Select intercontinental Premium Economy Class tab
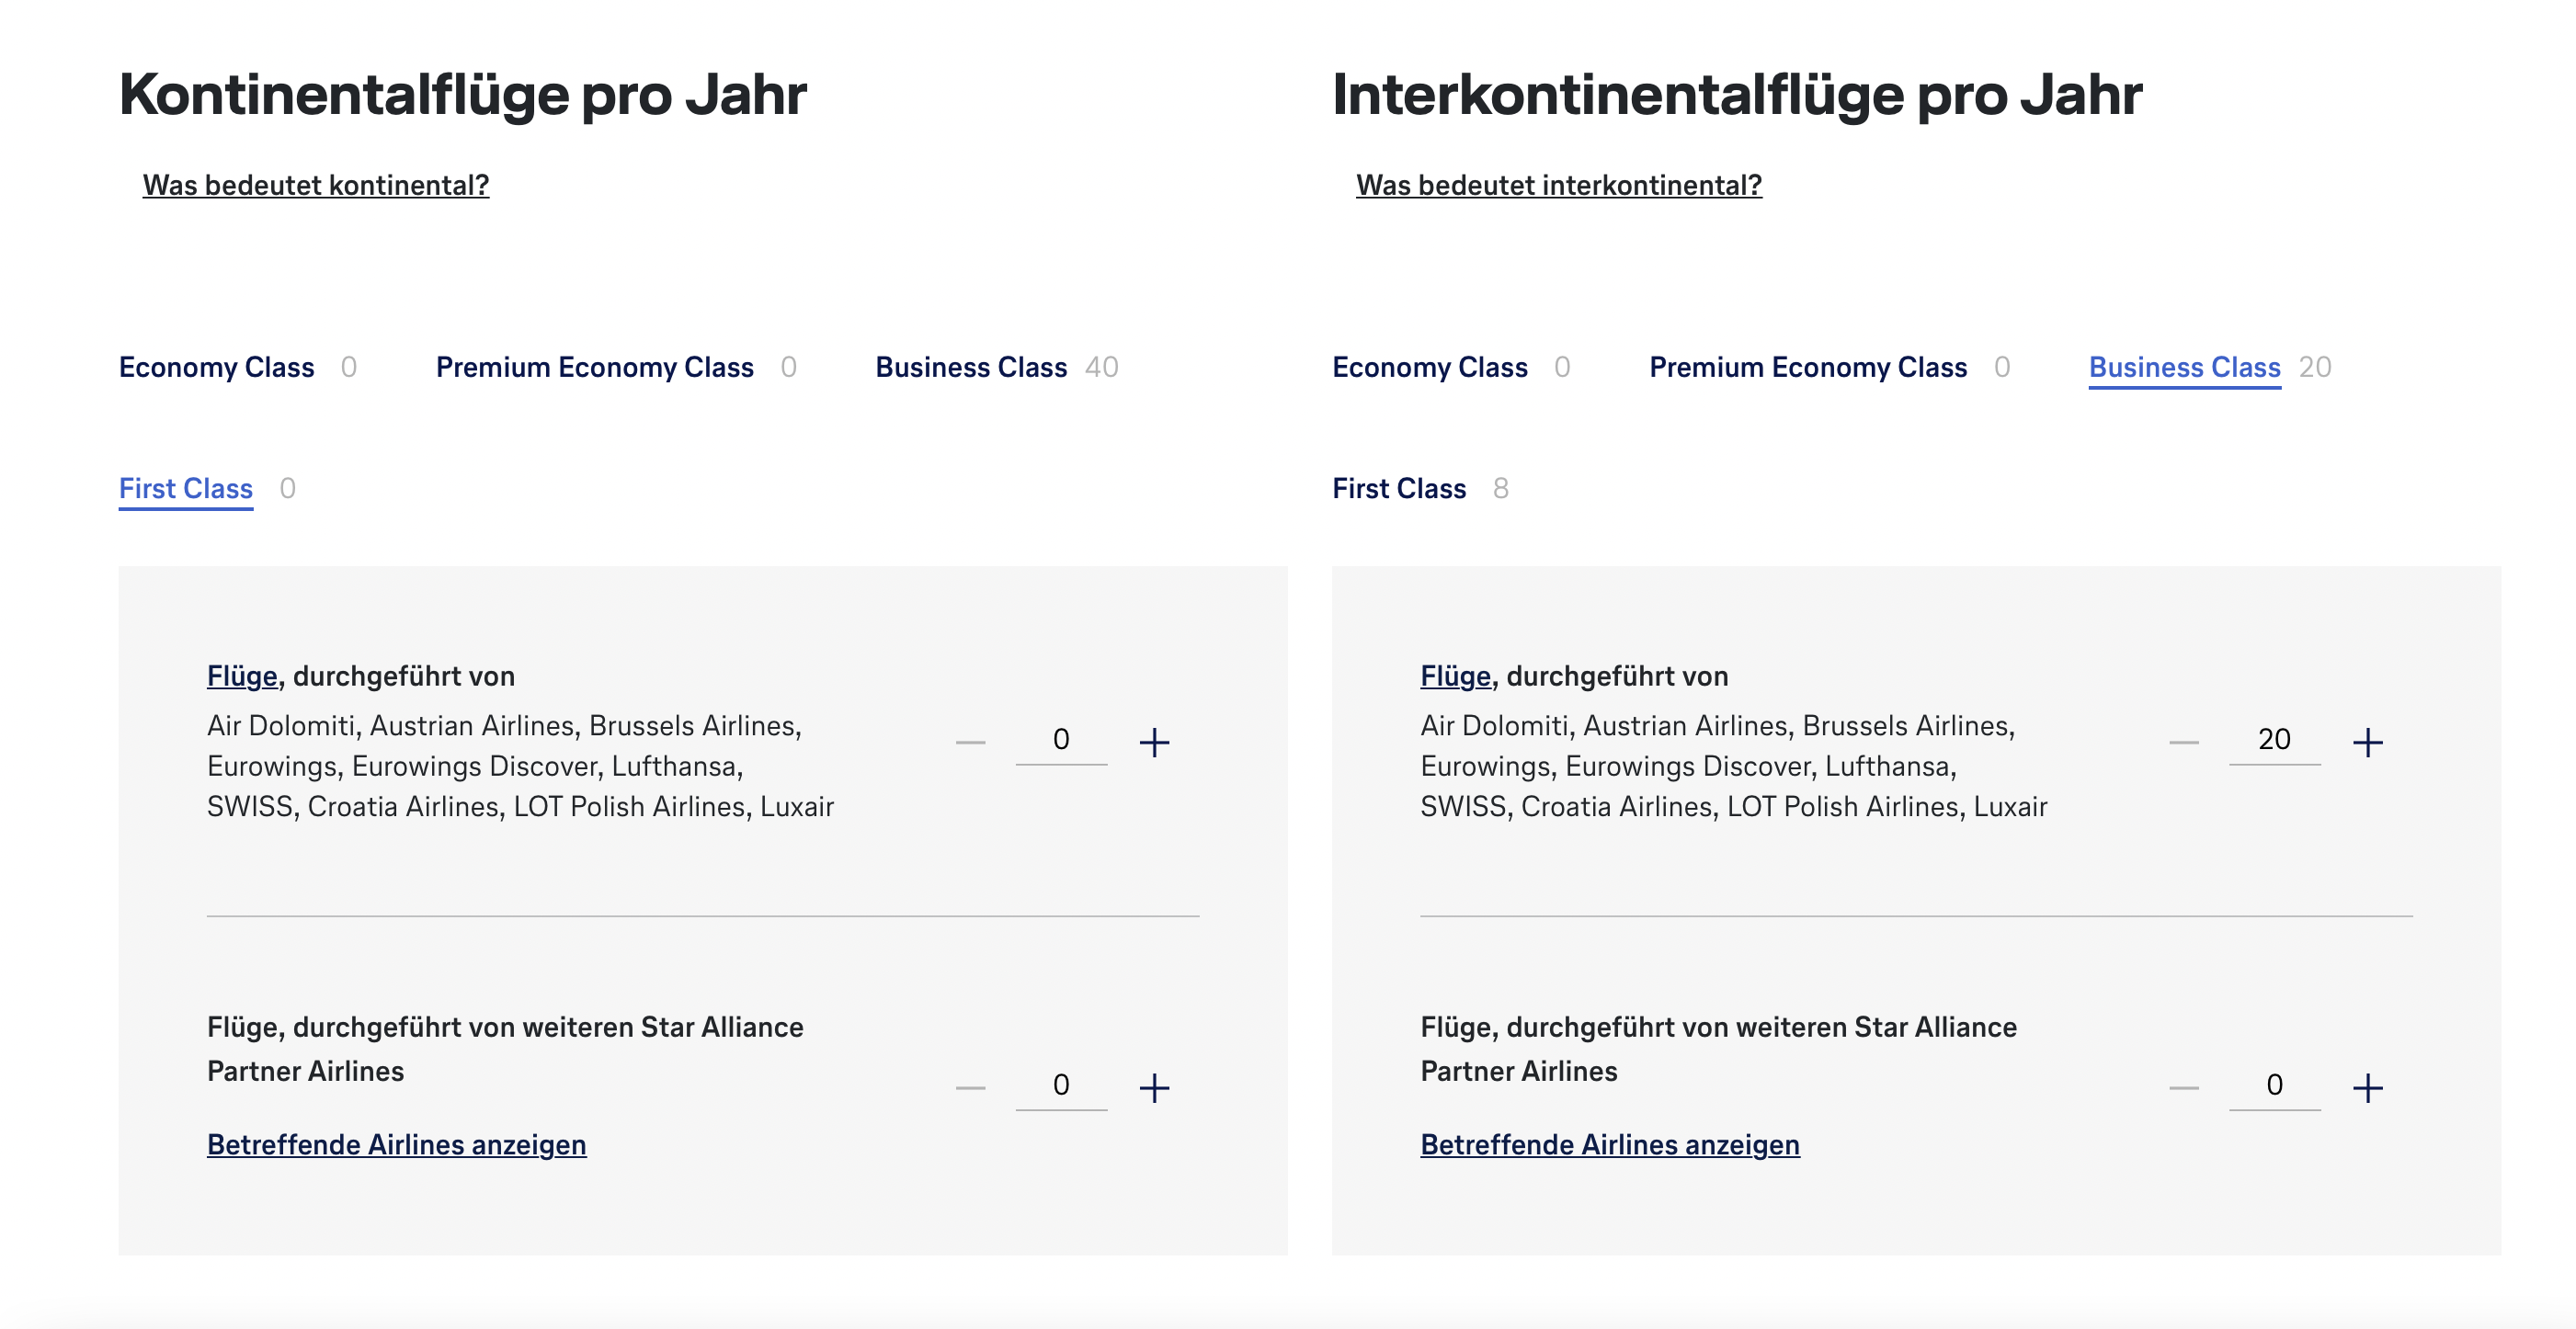This screenshot has width=2576, height=1329. click(x=1807, y=367)
